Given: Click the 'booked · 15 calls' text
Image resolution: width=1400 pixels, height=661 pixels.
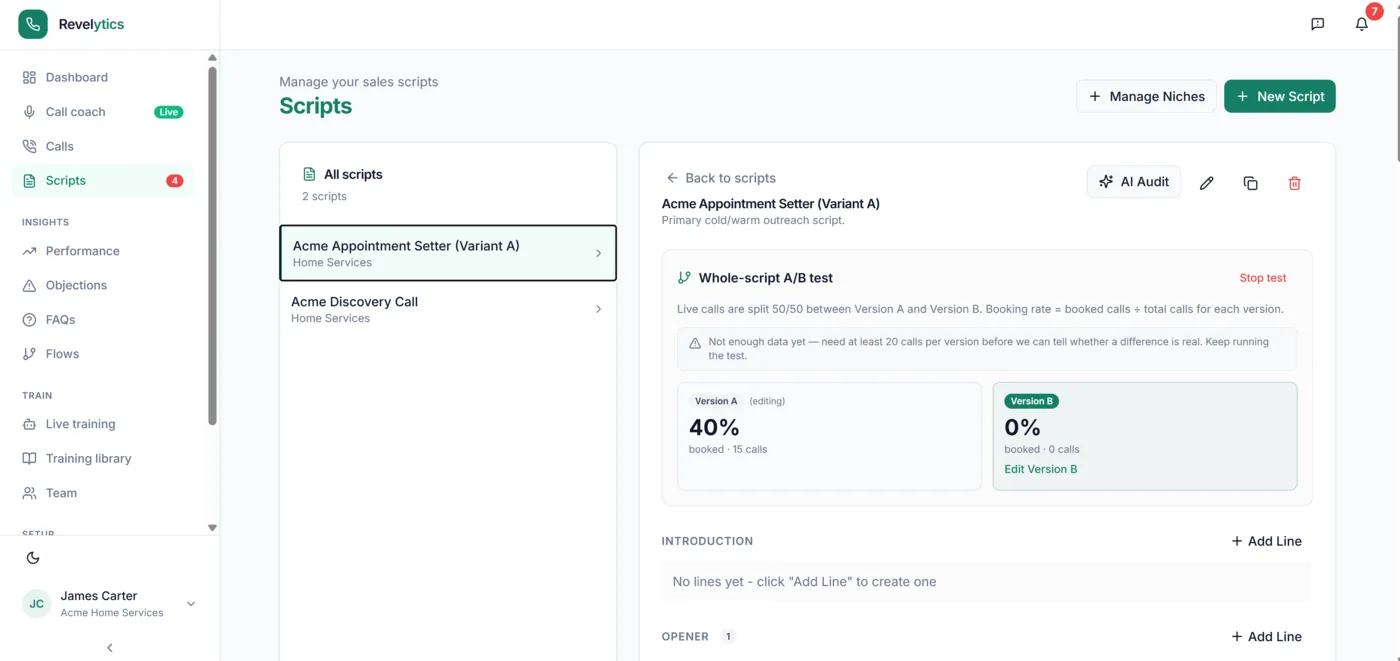Looking at the screenshot, I should click(728, 449).
